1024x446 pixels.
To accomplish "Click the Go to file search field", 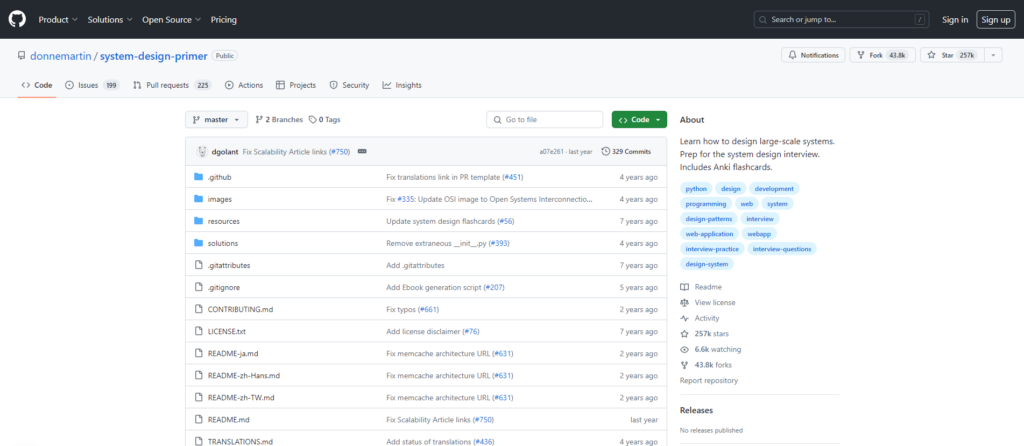I will pos(545,119).
